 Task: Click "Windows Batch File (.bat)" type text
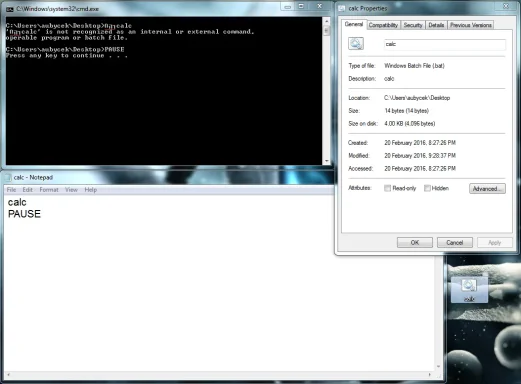point(414,66)
